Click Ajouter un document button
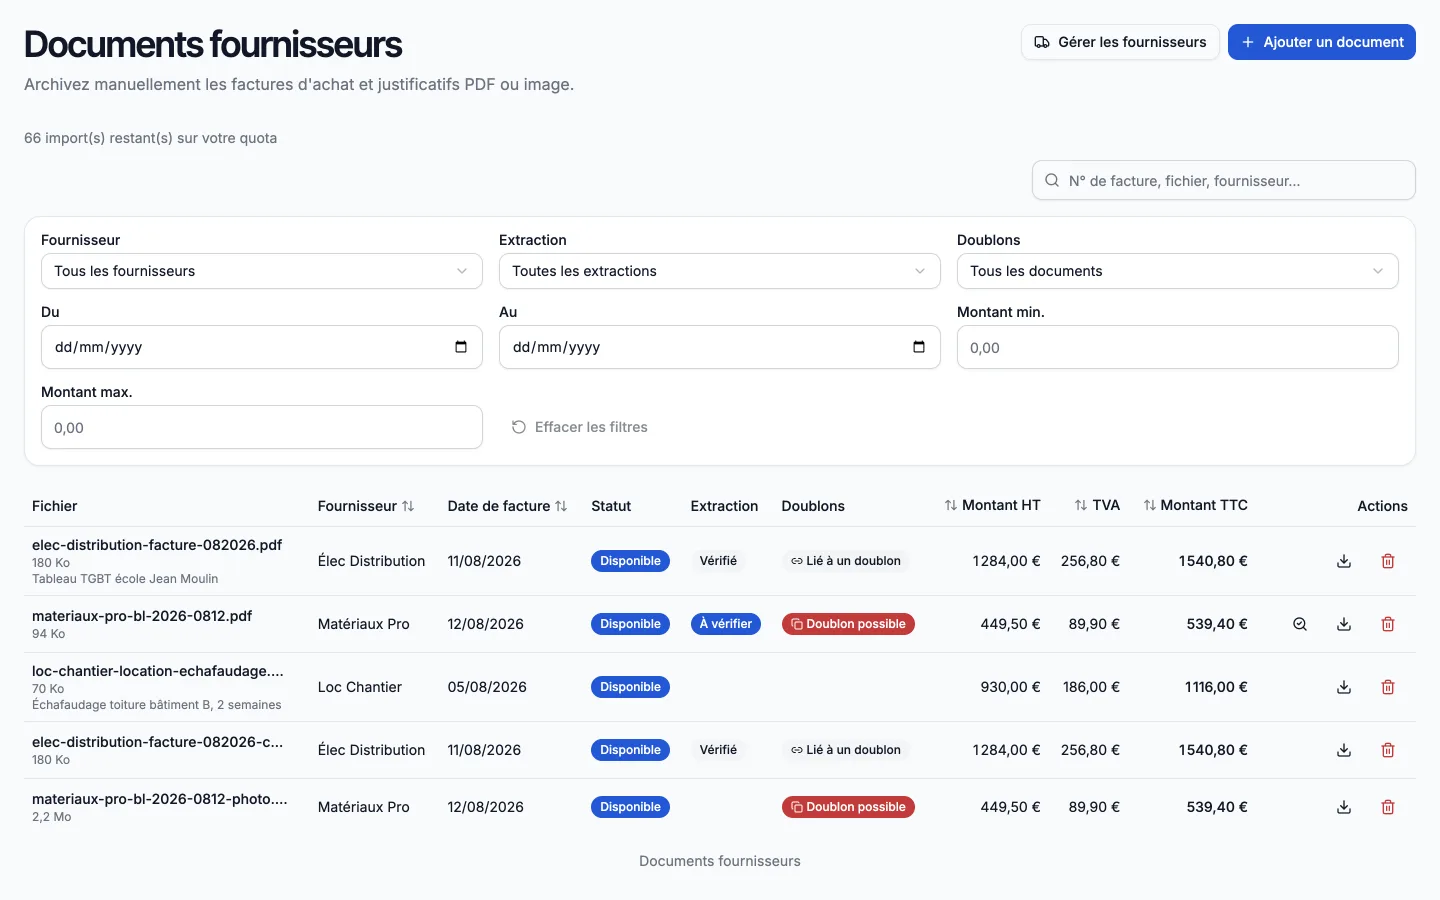 coord(1322,42)
